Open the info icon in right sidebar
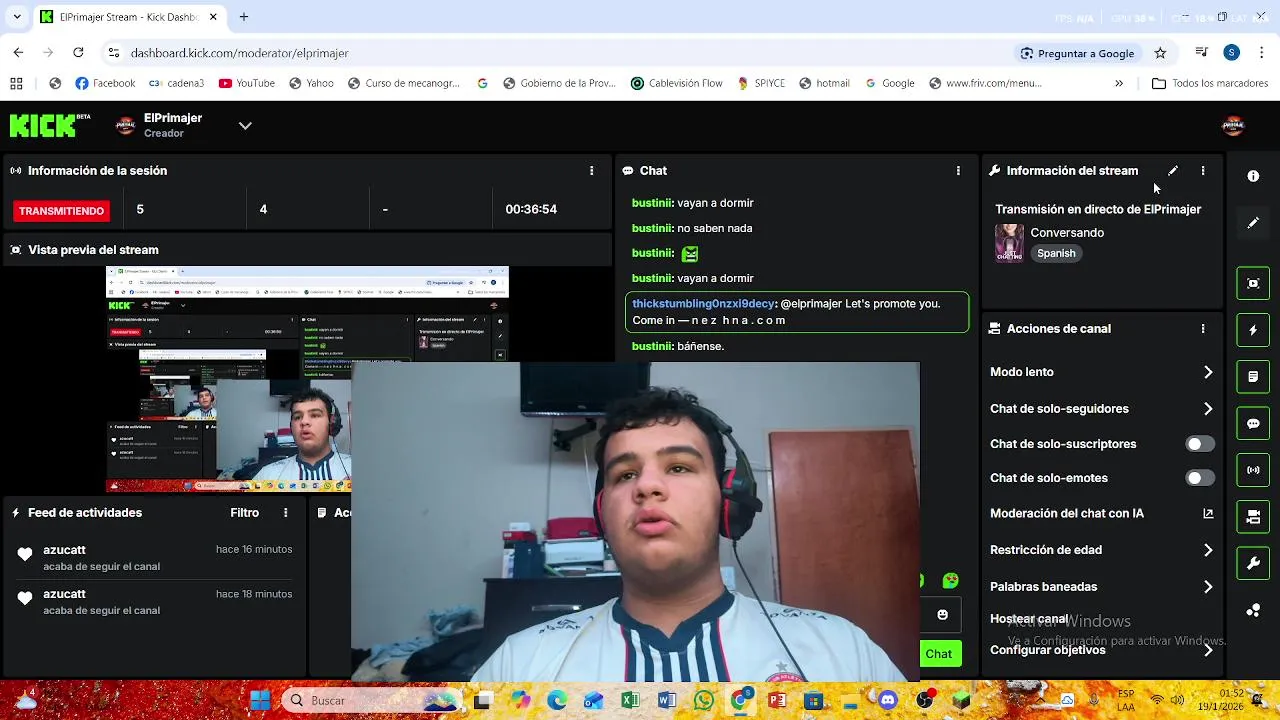The height and width of the screenshot is (720, 1280). pyautogui.click(x=1253, y=176)
